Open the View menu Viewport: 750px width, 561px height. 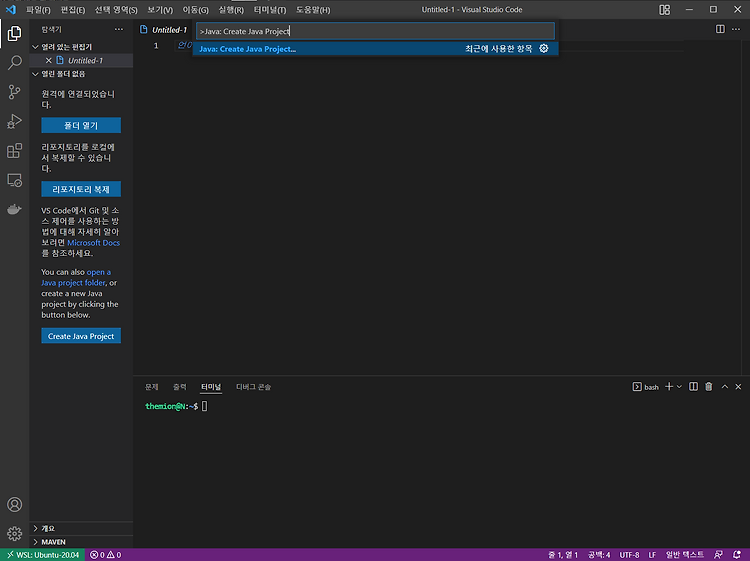pyautogui.click(x=160, y=10)
